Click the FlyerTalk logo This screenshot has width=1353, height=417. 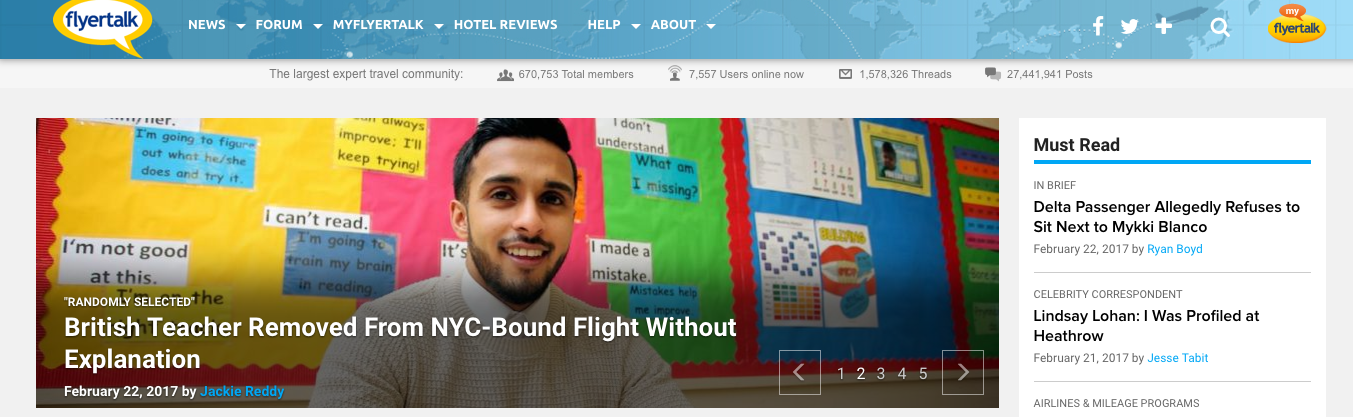point(102,26)
